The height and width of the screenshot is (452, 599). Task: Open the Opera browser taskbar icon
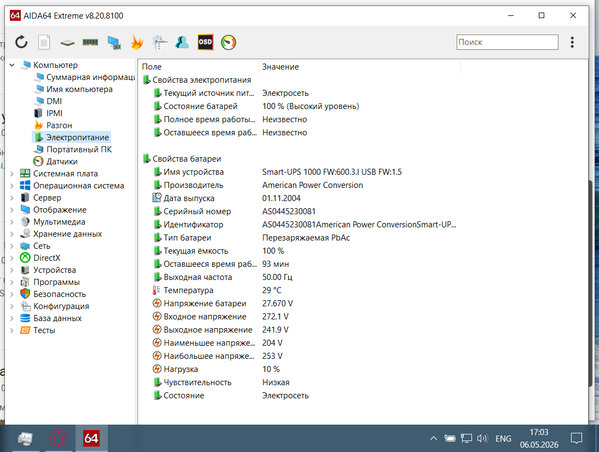point(58,438)
